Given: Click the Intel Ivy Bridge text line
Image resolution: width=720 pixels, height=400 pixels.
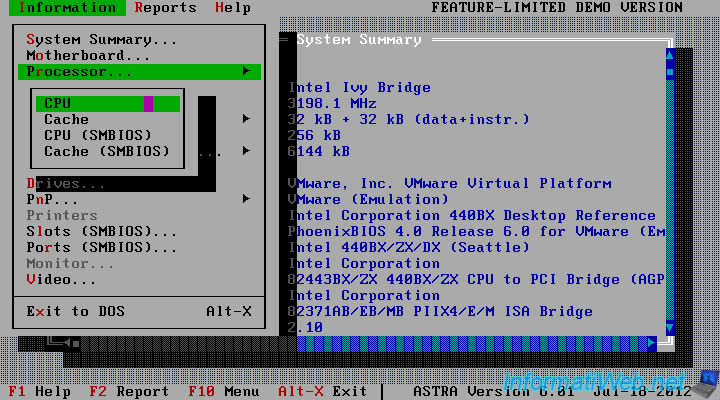Looking at the screenshot, I should pyautogui.click(x=360, y=88).
